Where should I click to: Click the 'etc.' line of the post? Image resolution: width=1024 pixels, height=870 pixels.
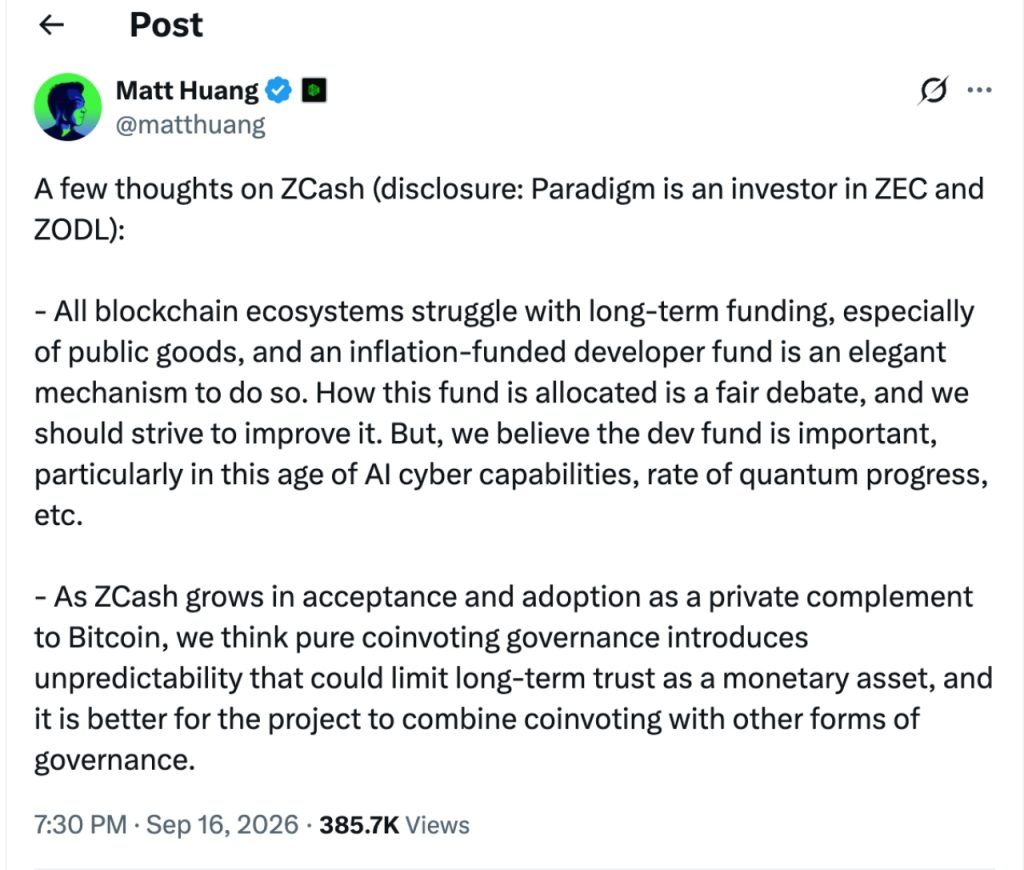point(59,516)
